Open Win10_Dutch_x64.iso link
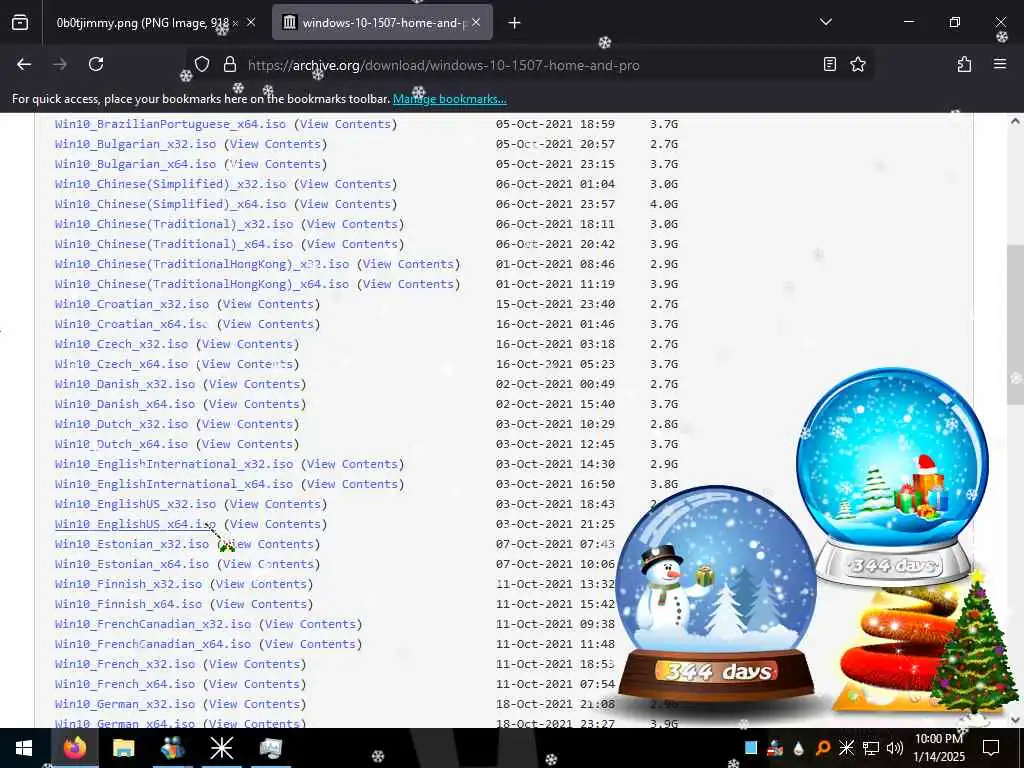This screenshot has width=1024, height=768. click(x=121, y=444)
